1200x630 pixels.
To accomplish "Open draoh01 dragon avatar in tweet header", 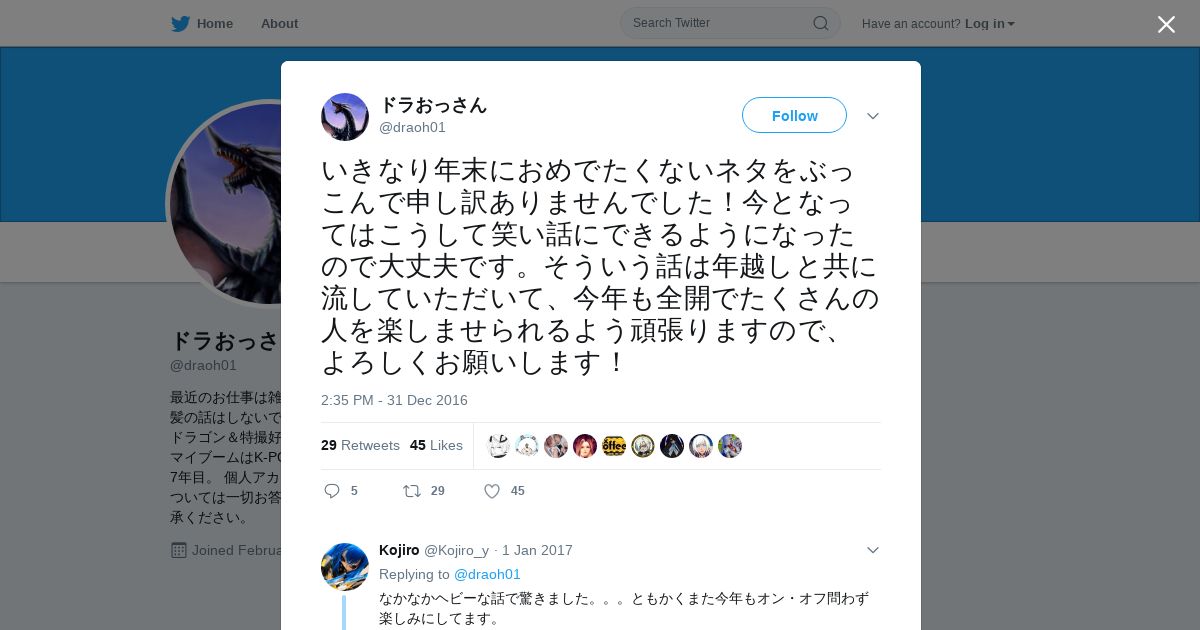I will pyautogui.click(x=345, y=117).
